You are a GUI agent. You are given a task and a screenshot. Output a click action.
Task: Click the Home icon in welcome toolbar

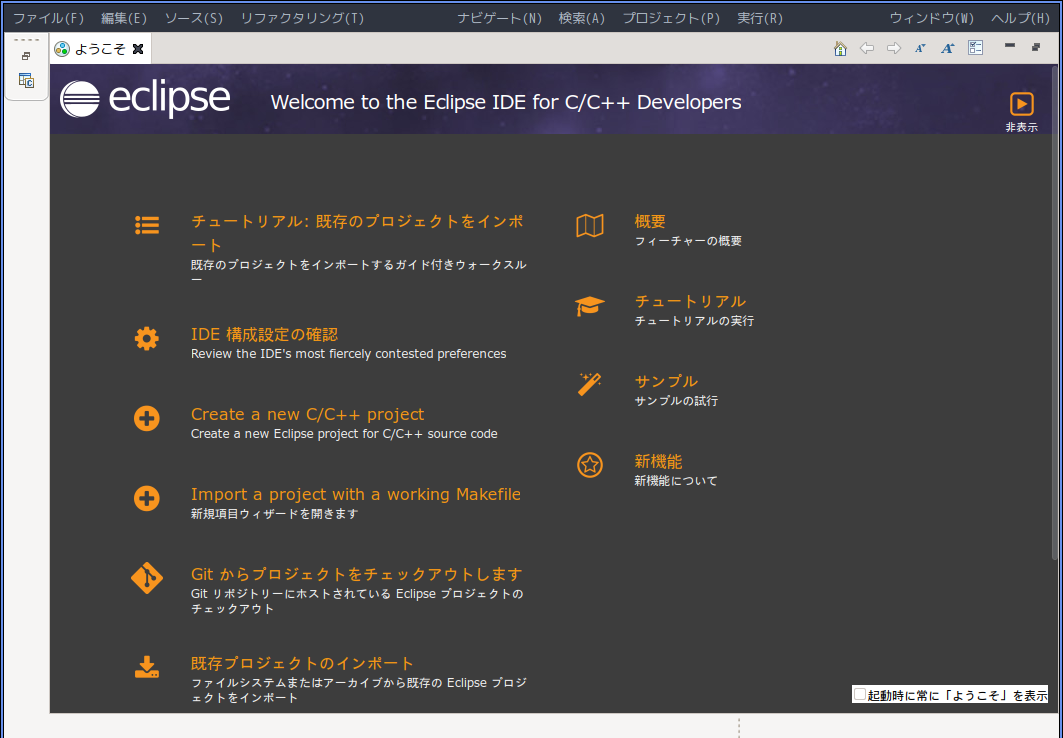(x=840, y=48)
